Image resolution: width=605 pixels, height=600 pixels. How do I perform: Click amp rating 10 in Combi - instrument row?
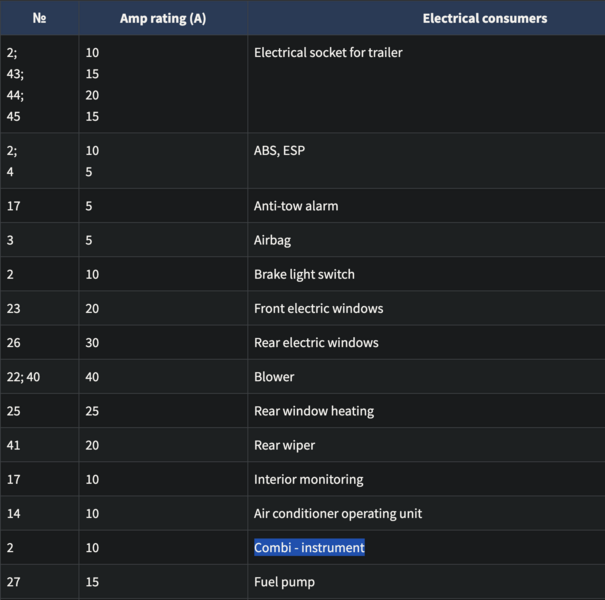pos(92,548)
